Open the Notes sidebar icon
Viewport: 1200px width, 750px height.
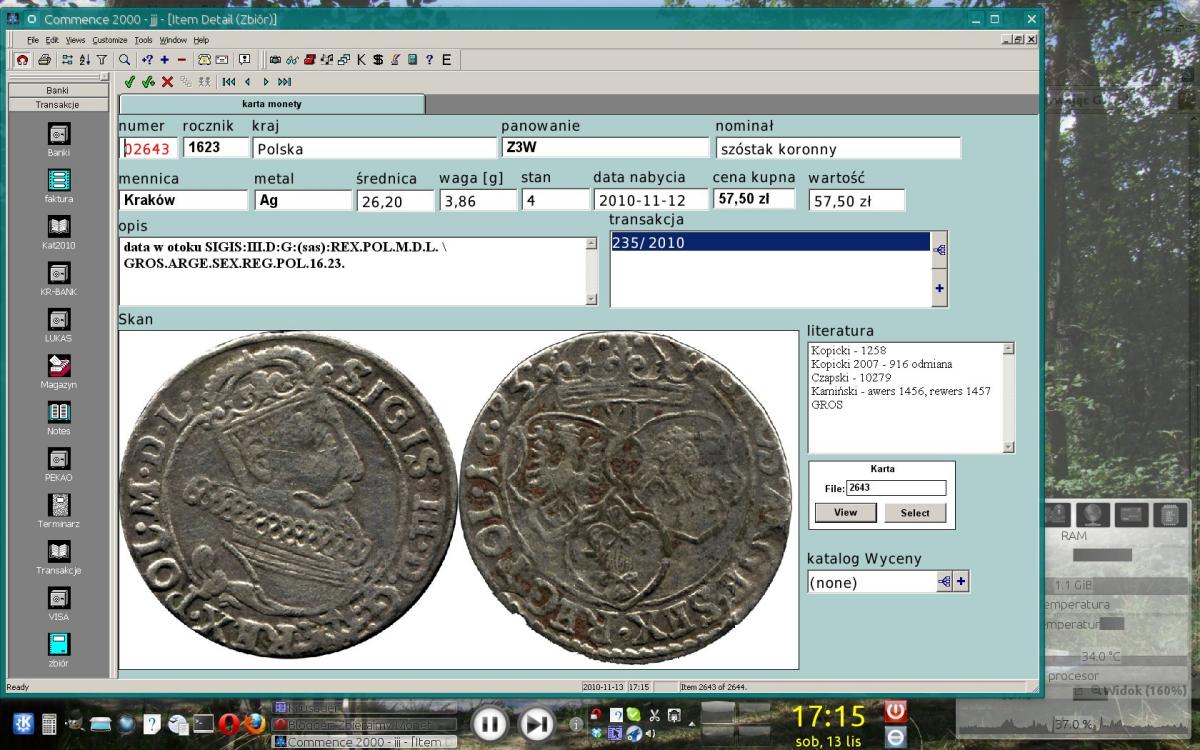point(58,412)
